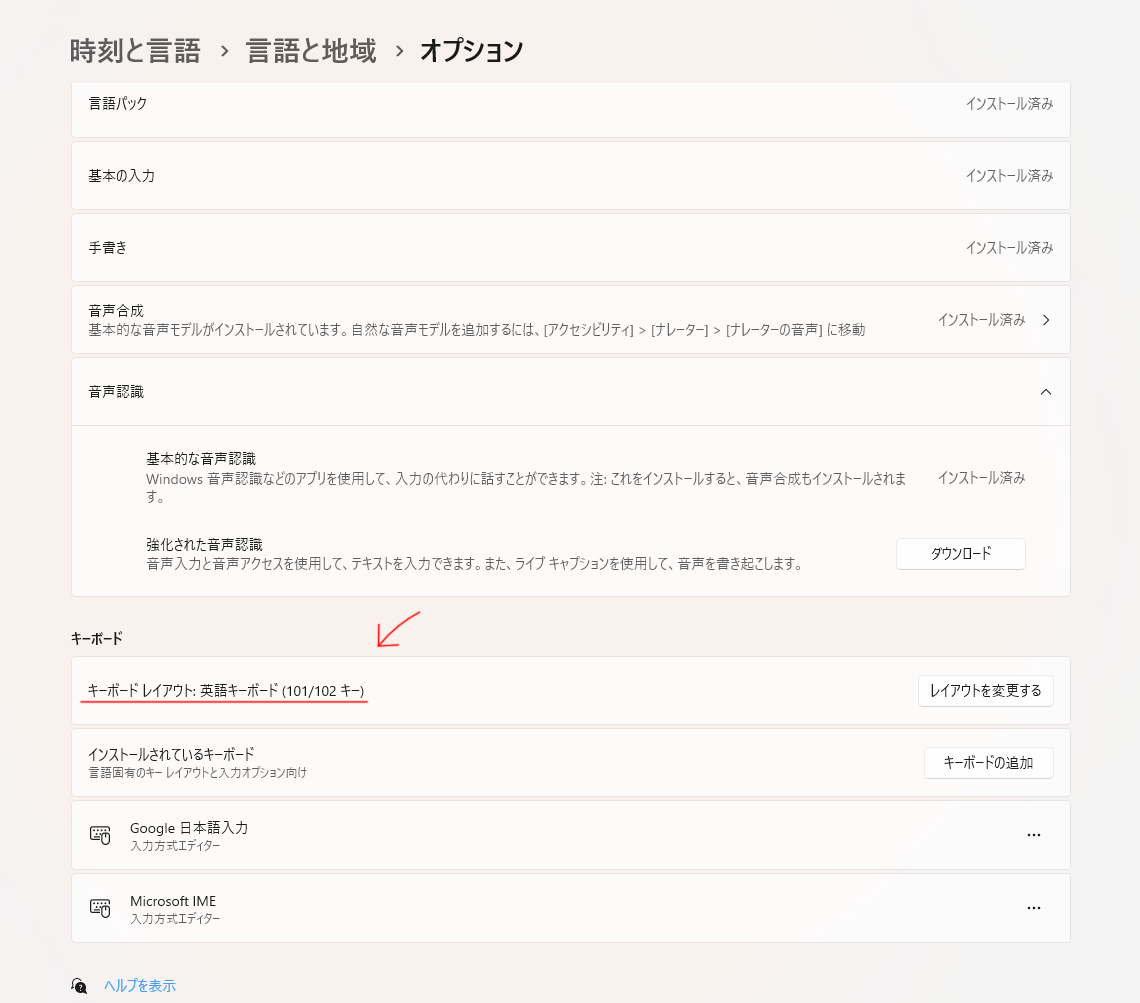The height and width of the screenshot is (1003, 1140).
Task: Navigate to 言語と地域 breadcrumb
Action: pos(311,50)
